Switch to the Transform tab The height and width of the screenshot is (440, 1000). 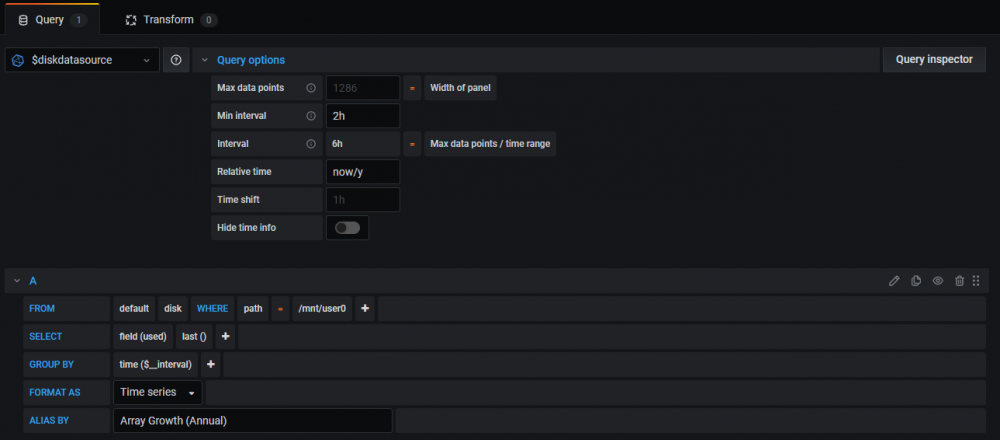tap(172, 20)
